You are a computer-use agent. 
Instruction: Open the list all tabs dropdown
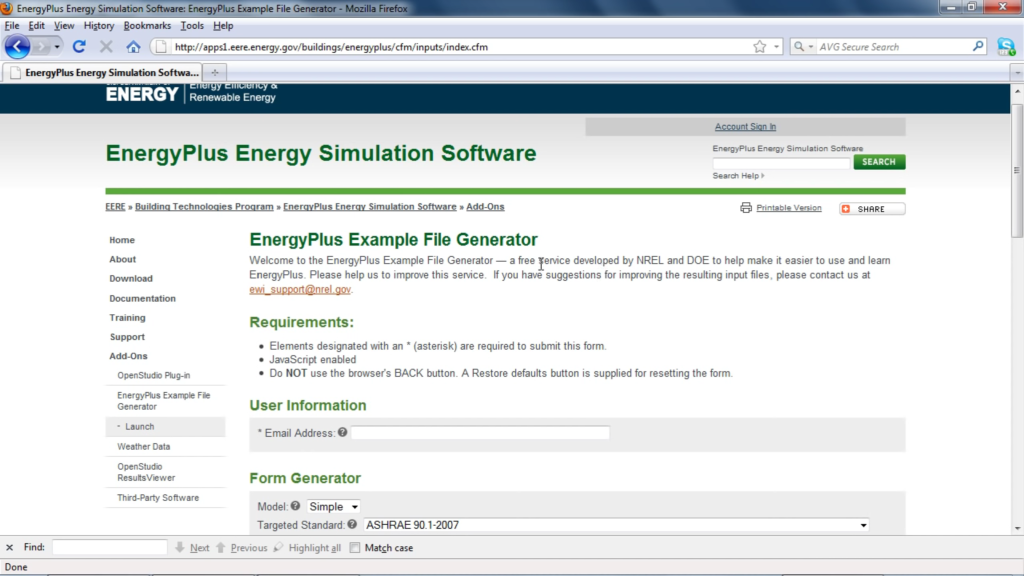pyautogui.click(x=1017, y=73)
